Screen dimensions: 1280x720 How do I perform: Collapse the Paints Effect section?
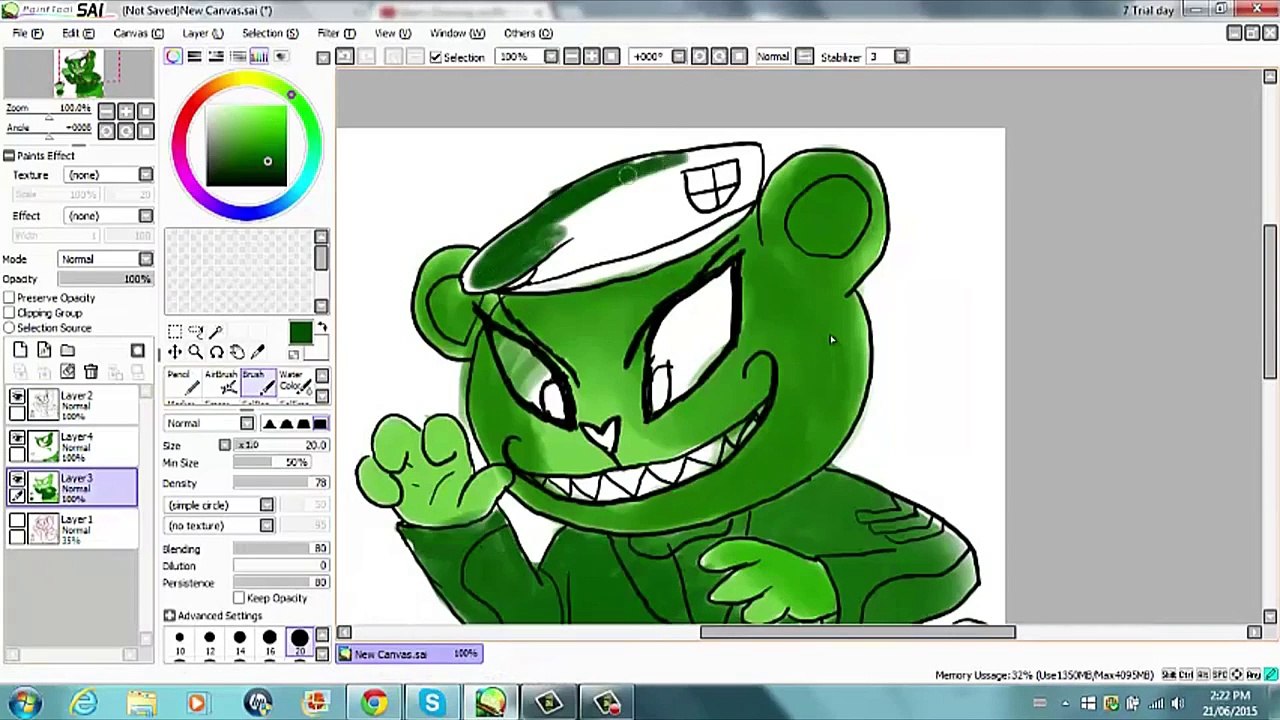[x=9, y=156]
